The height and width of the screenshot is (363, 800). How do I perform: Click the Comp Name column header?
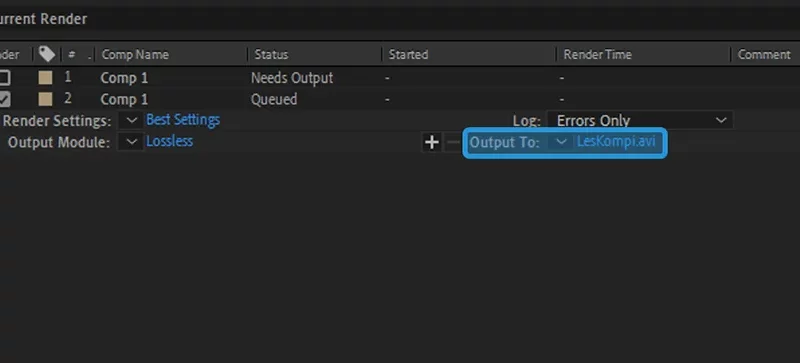[x=135, y=54]
